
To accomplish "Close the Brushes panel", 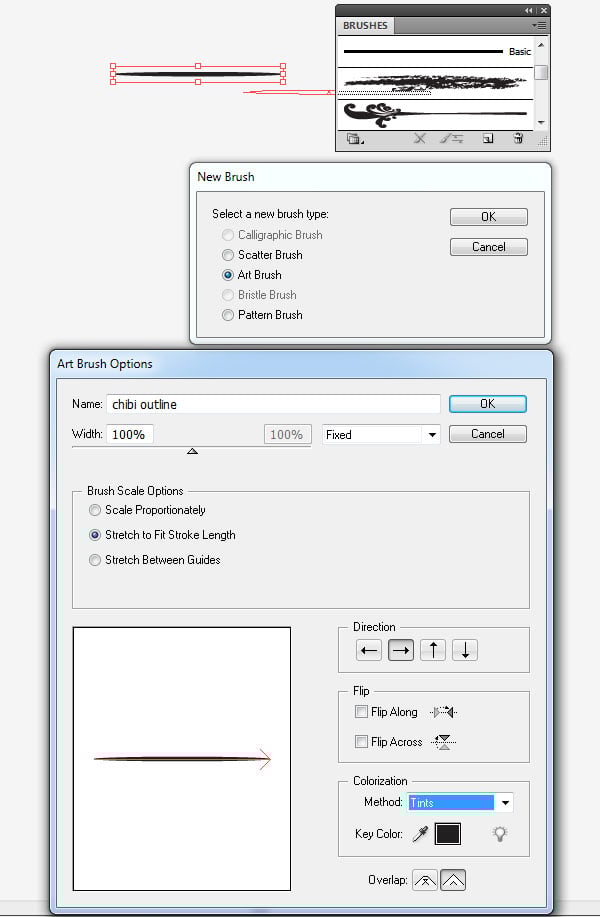I will coord(544,11).
